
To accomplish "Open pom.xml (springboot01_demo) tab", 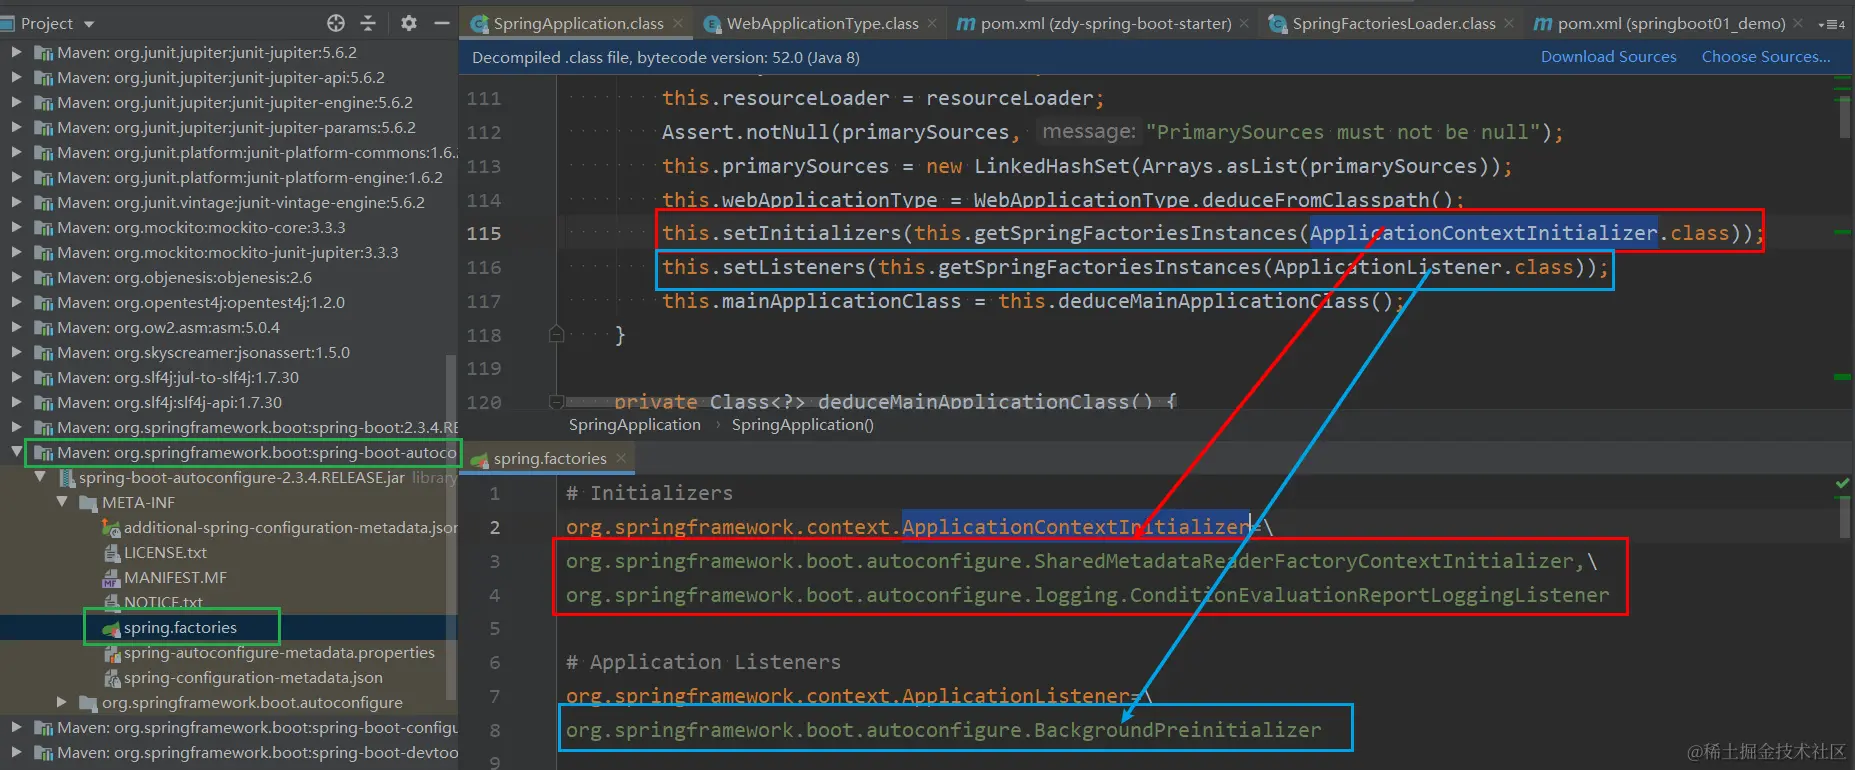I will click(1670, 23).
